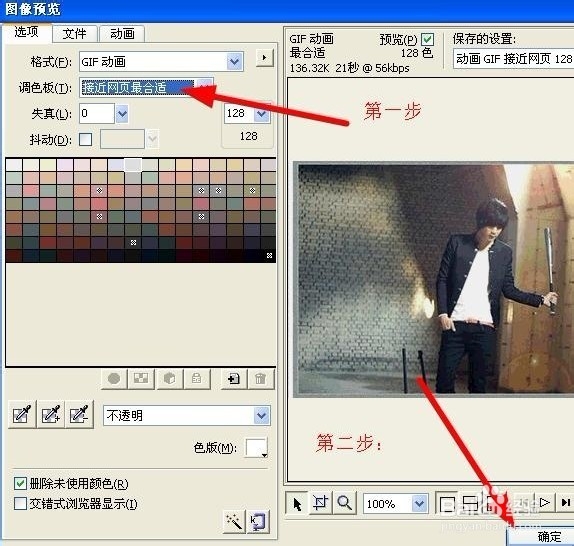Open the 128 colors count dropdown
Viewport: 574px width, 546px height.
point(262,113)
